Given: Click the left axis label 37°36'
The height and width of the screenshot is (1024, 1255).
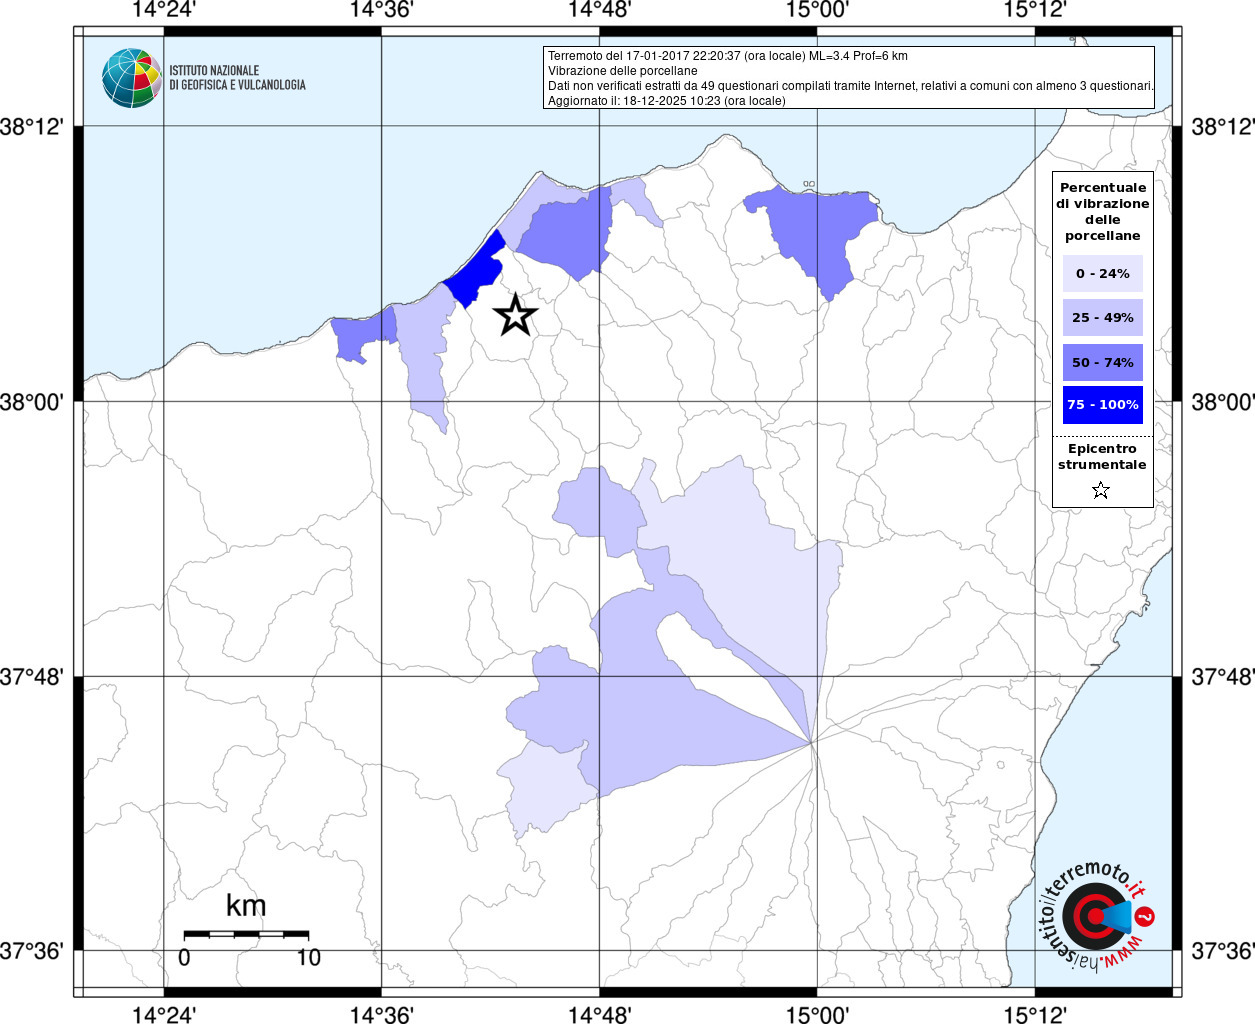Looking at the screenshot, I should (x=32, y=950).
